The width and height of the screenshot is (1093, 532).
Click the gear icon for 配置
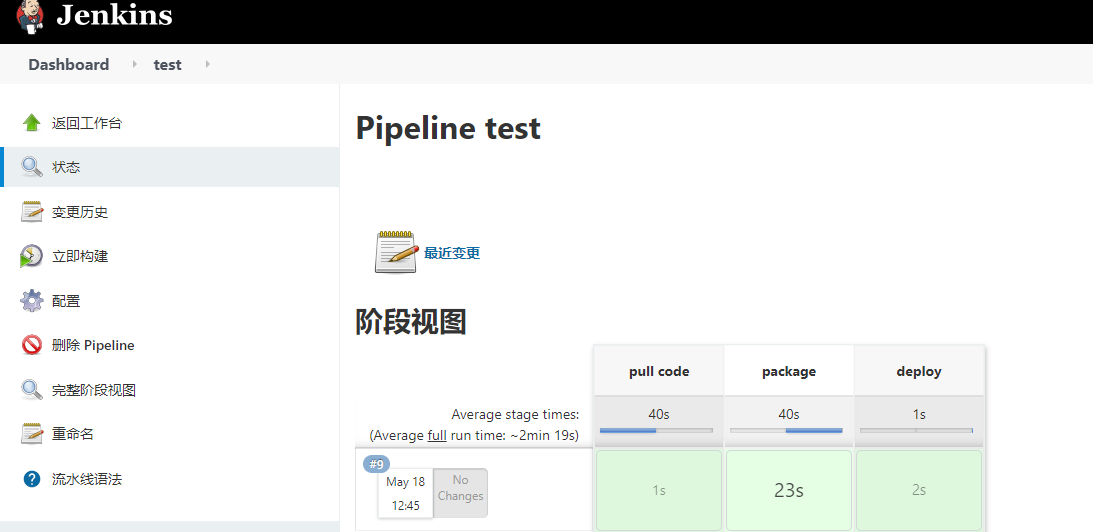pyautogui.click(x=32, y=300)
